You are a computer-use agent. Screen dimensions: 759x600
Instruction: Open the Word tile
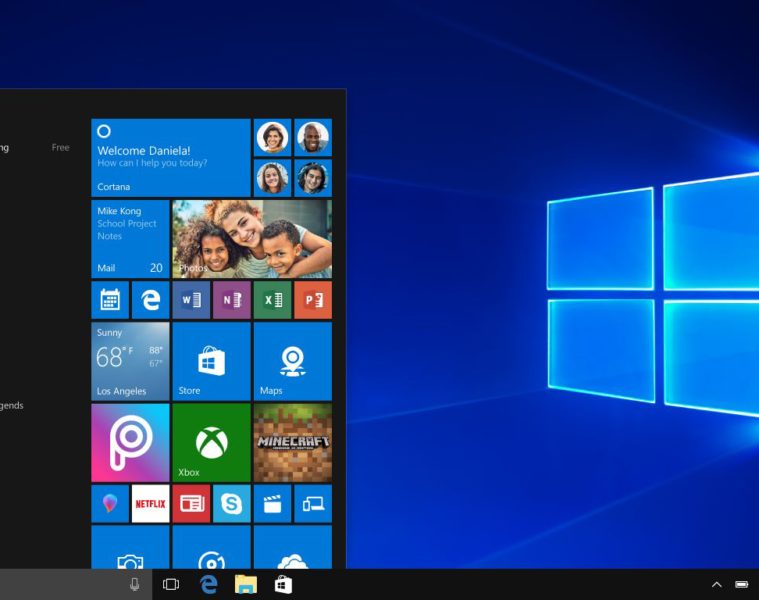pyautogui.click(x=190, y=299)
